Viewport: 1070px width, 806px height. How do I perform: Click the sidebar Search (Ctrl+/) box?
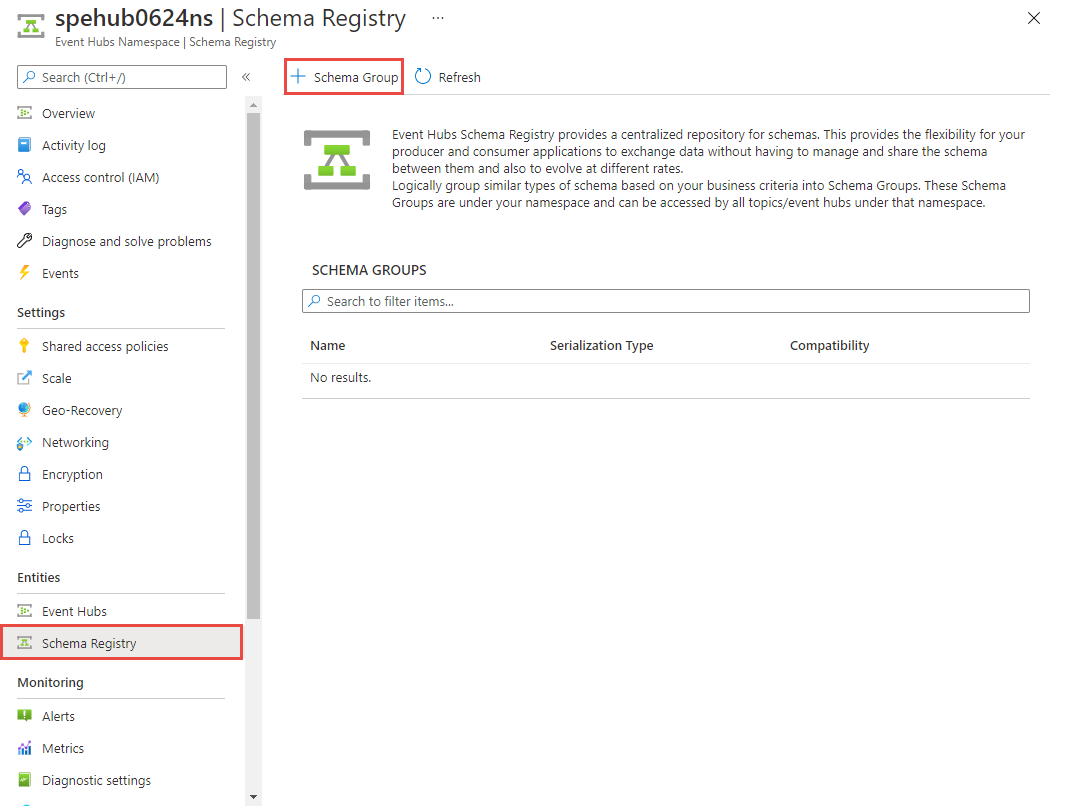[122, 77]
